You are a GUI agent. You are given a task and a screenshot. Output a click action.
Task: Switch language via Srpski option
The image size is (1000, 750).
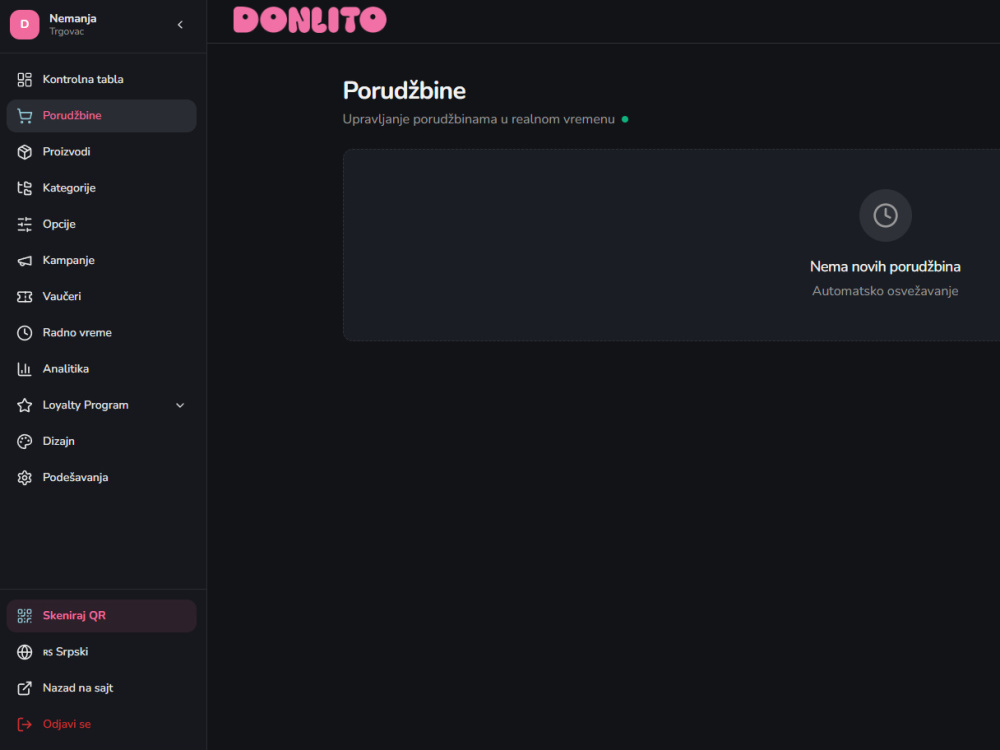[101, 652]
